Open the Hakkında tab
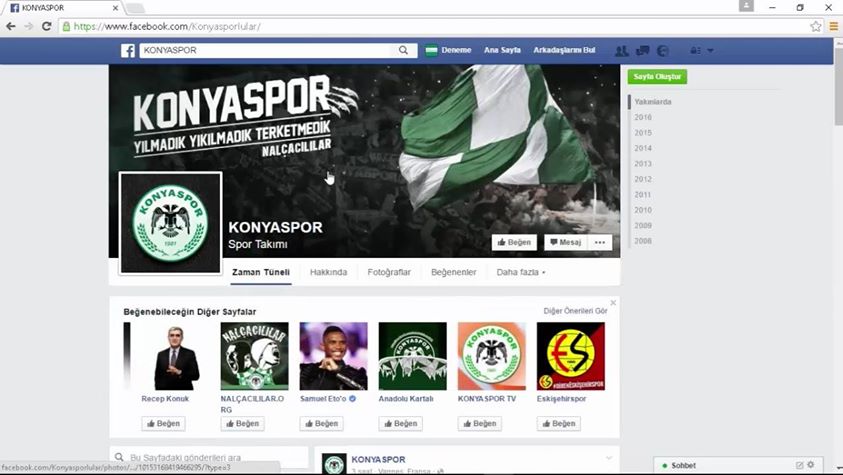 [x=328, y=272]
